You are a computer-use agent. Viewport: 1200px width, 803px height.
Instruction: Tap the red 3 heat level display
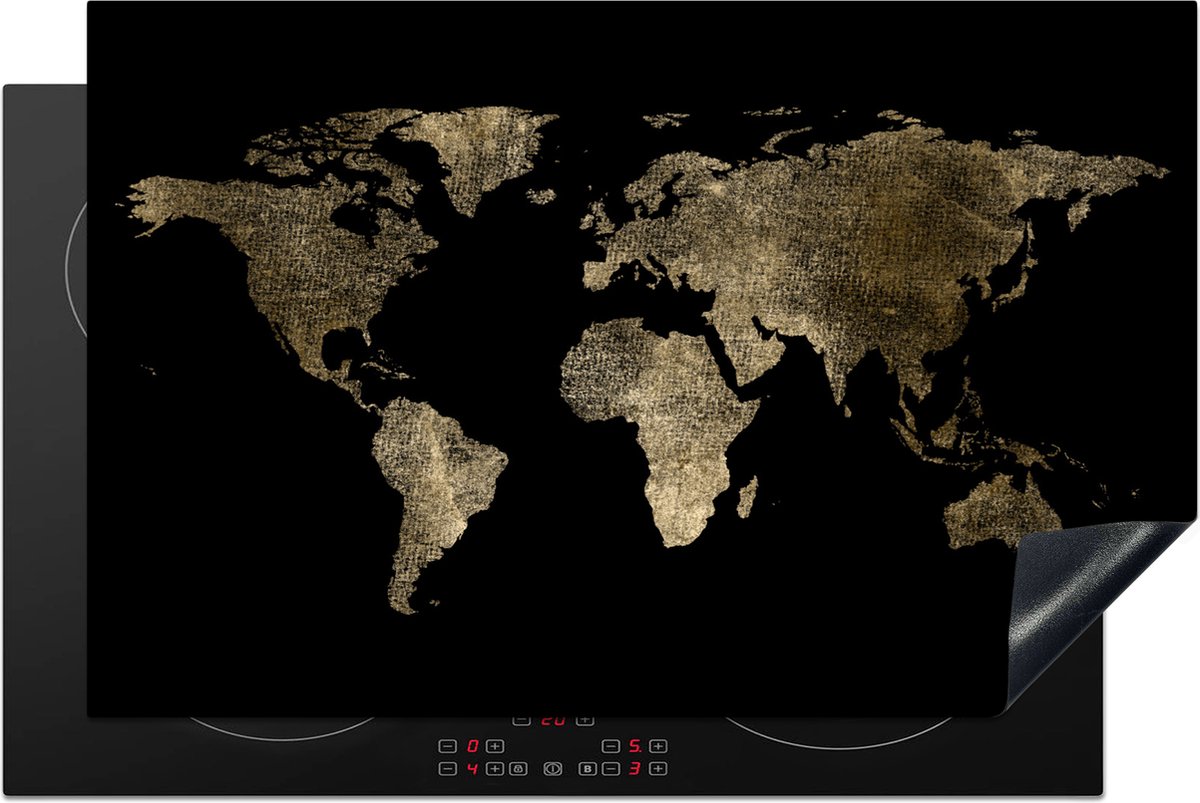click(x=635, y=769)
